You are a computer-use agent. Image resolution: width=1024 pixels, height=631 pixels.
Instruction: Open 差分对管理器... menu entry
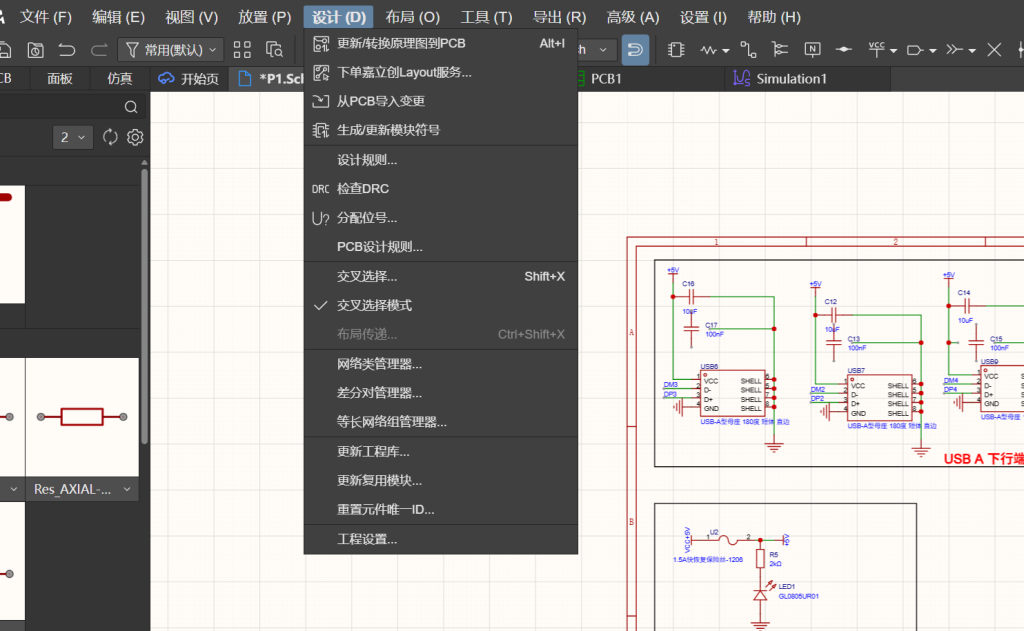click(441, 393)
